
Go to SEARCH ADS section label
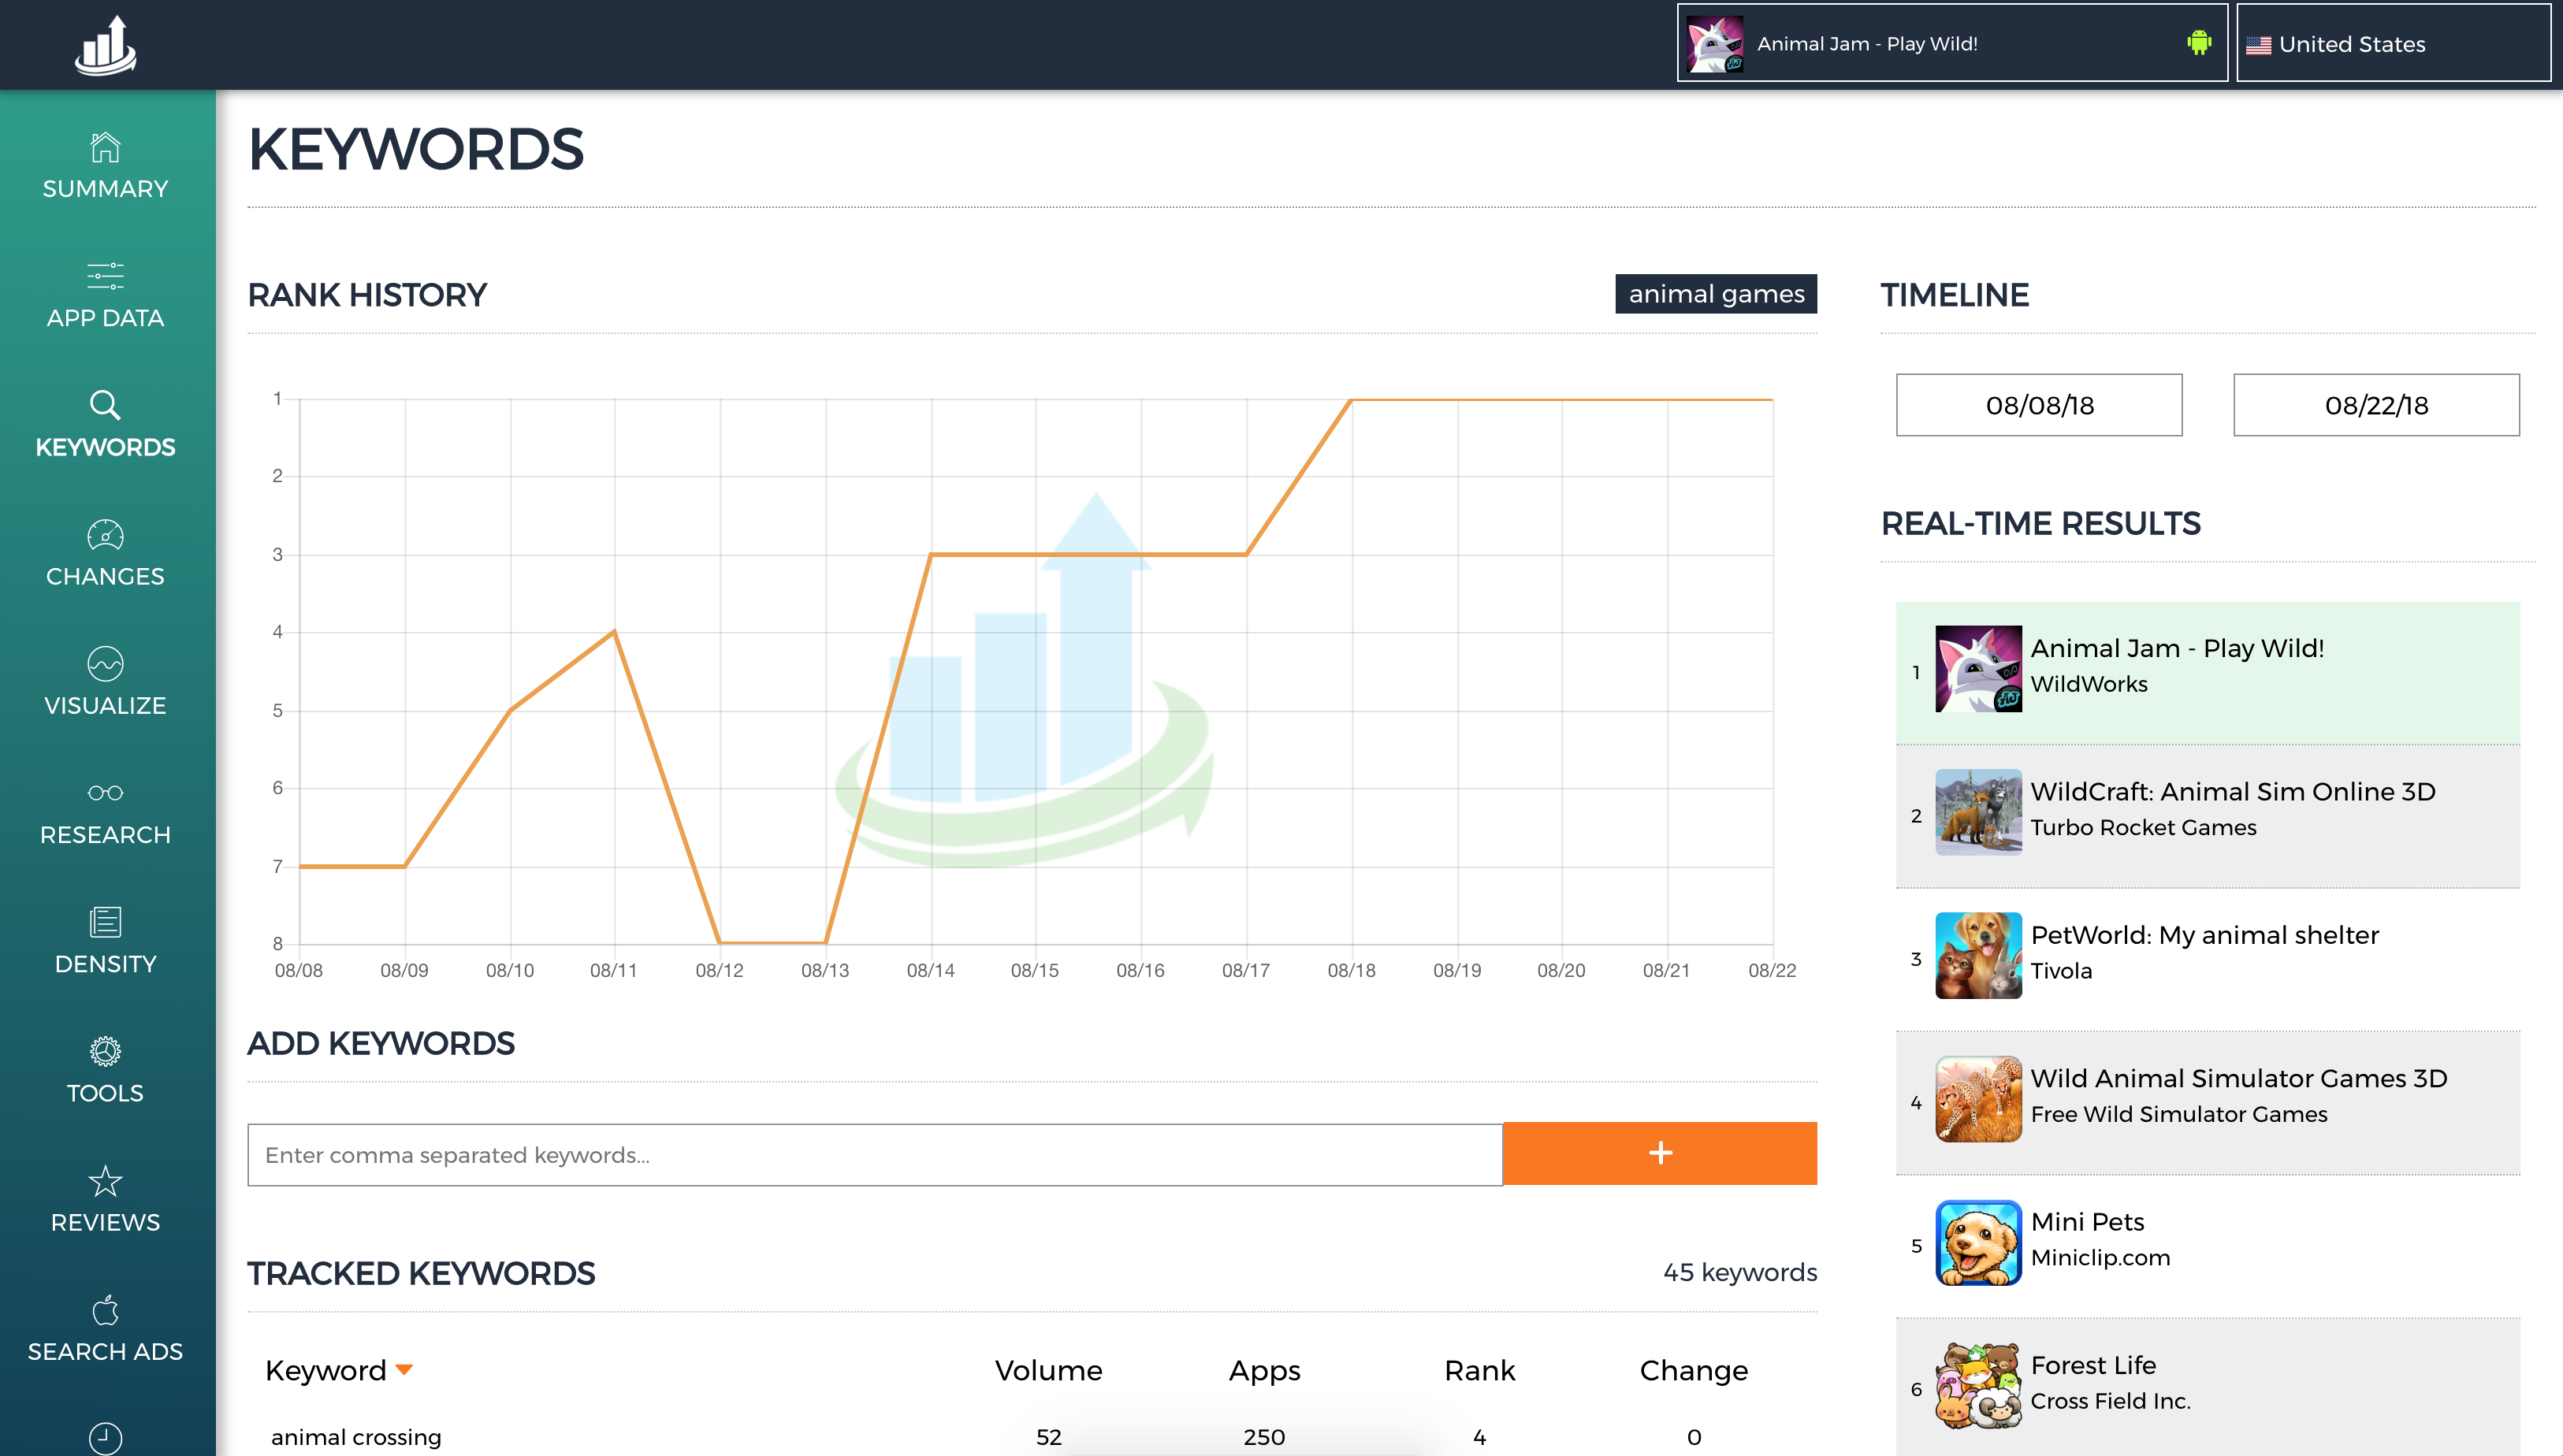point(105,1351)
